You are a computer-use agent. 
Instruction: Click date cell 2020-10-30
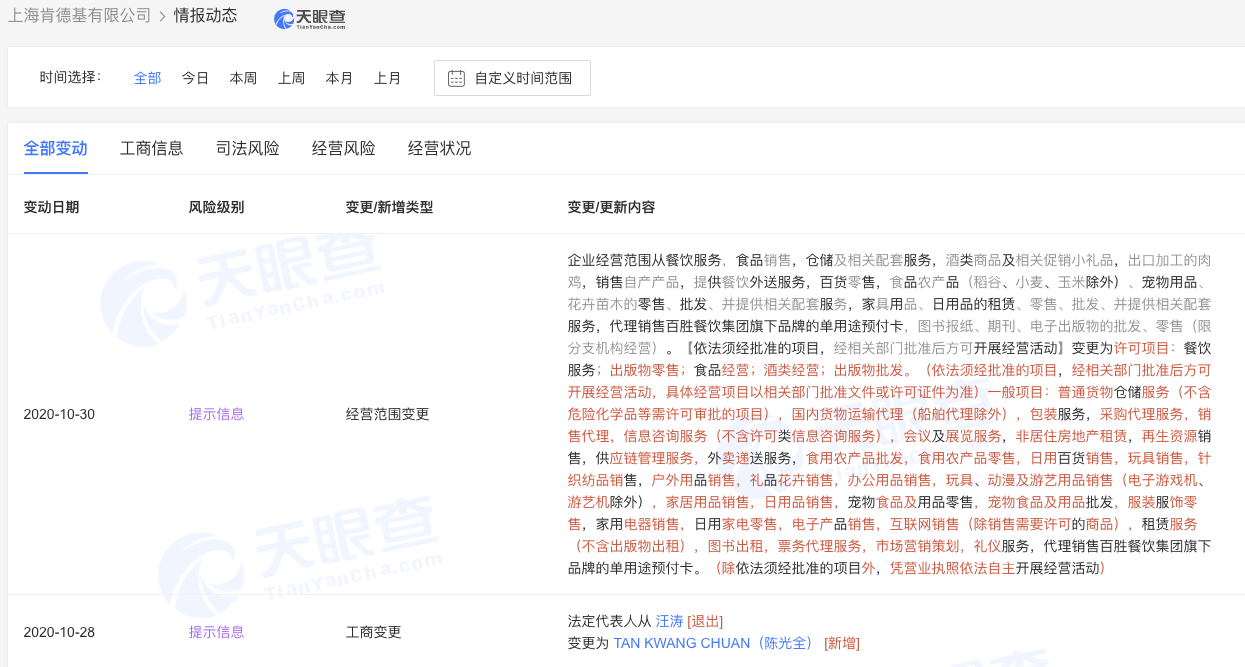59,414
